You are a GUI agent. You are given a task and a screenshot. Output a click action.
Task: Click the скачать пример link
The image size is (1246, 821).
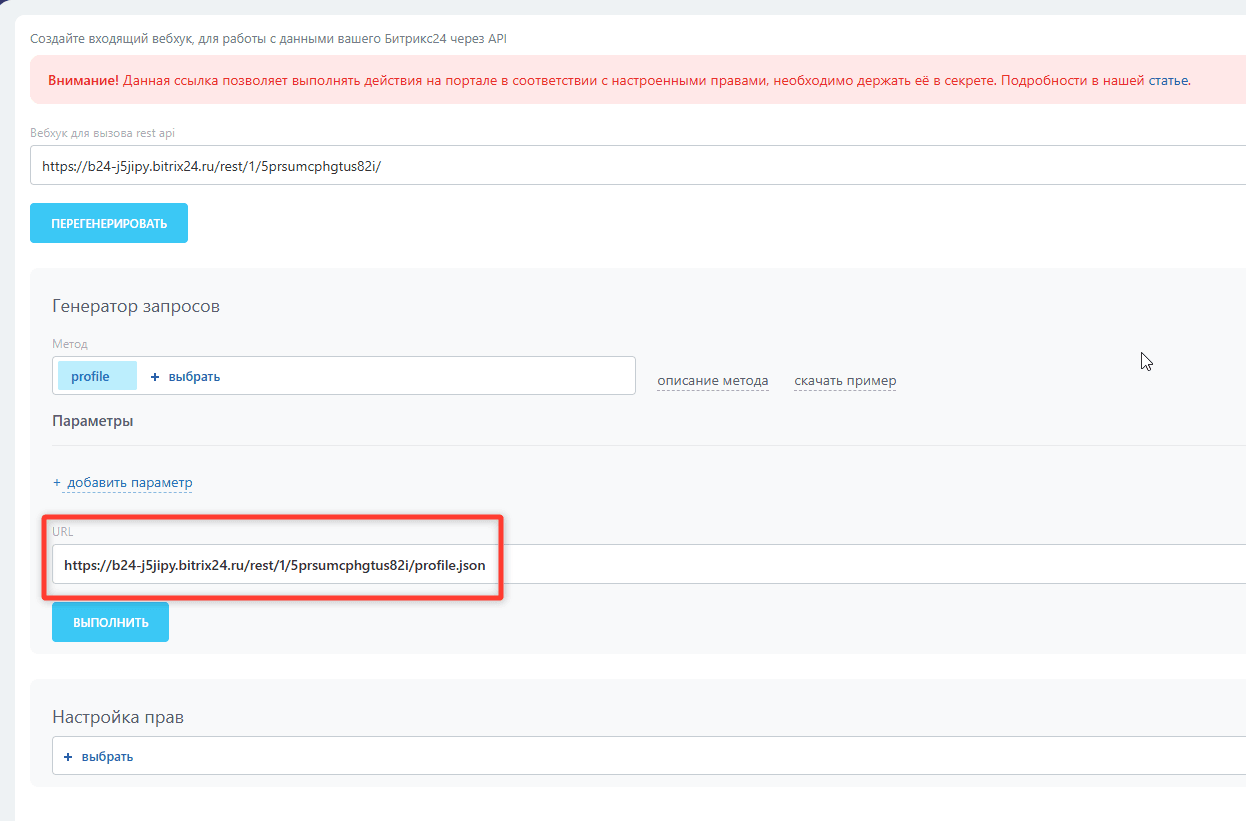pyautogui.click(x=845, y=381)
